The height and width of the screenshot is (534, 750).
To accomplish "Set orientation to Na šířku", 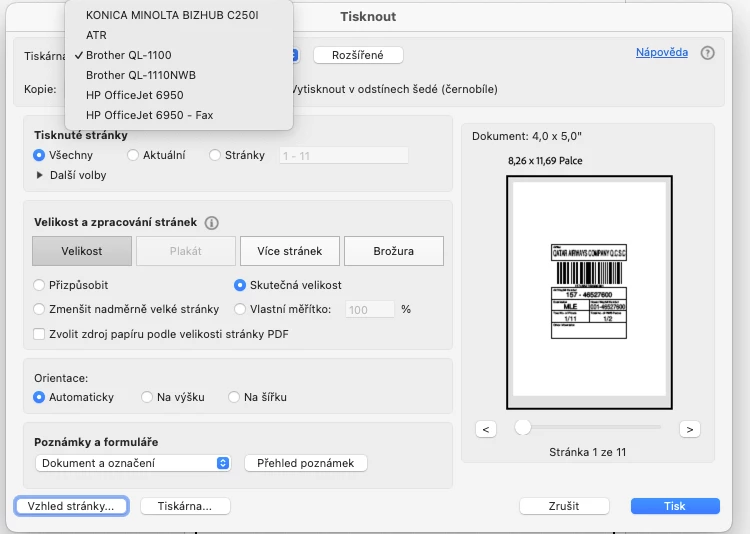I will pos(234,397).
